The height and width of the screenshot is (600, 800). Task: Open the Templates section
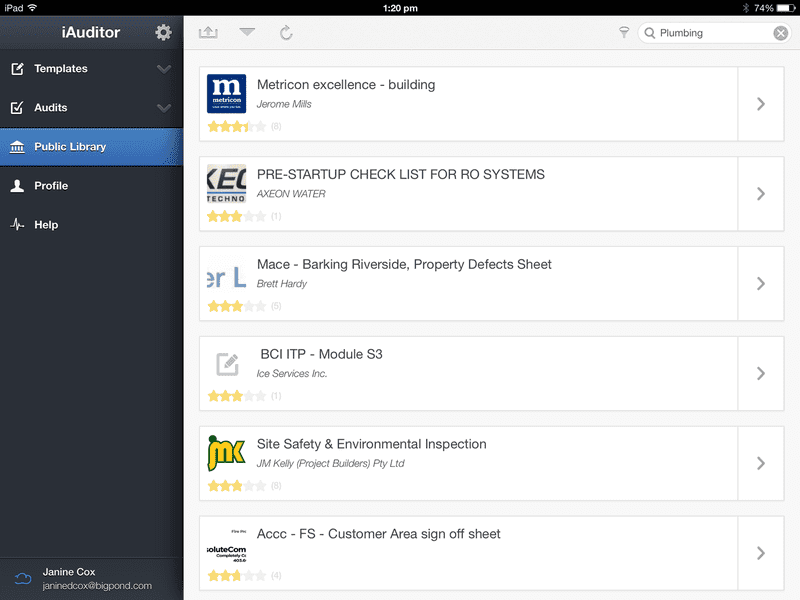pos(91,69)
